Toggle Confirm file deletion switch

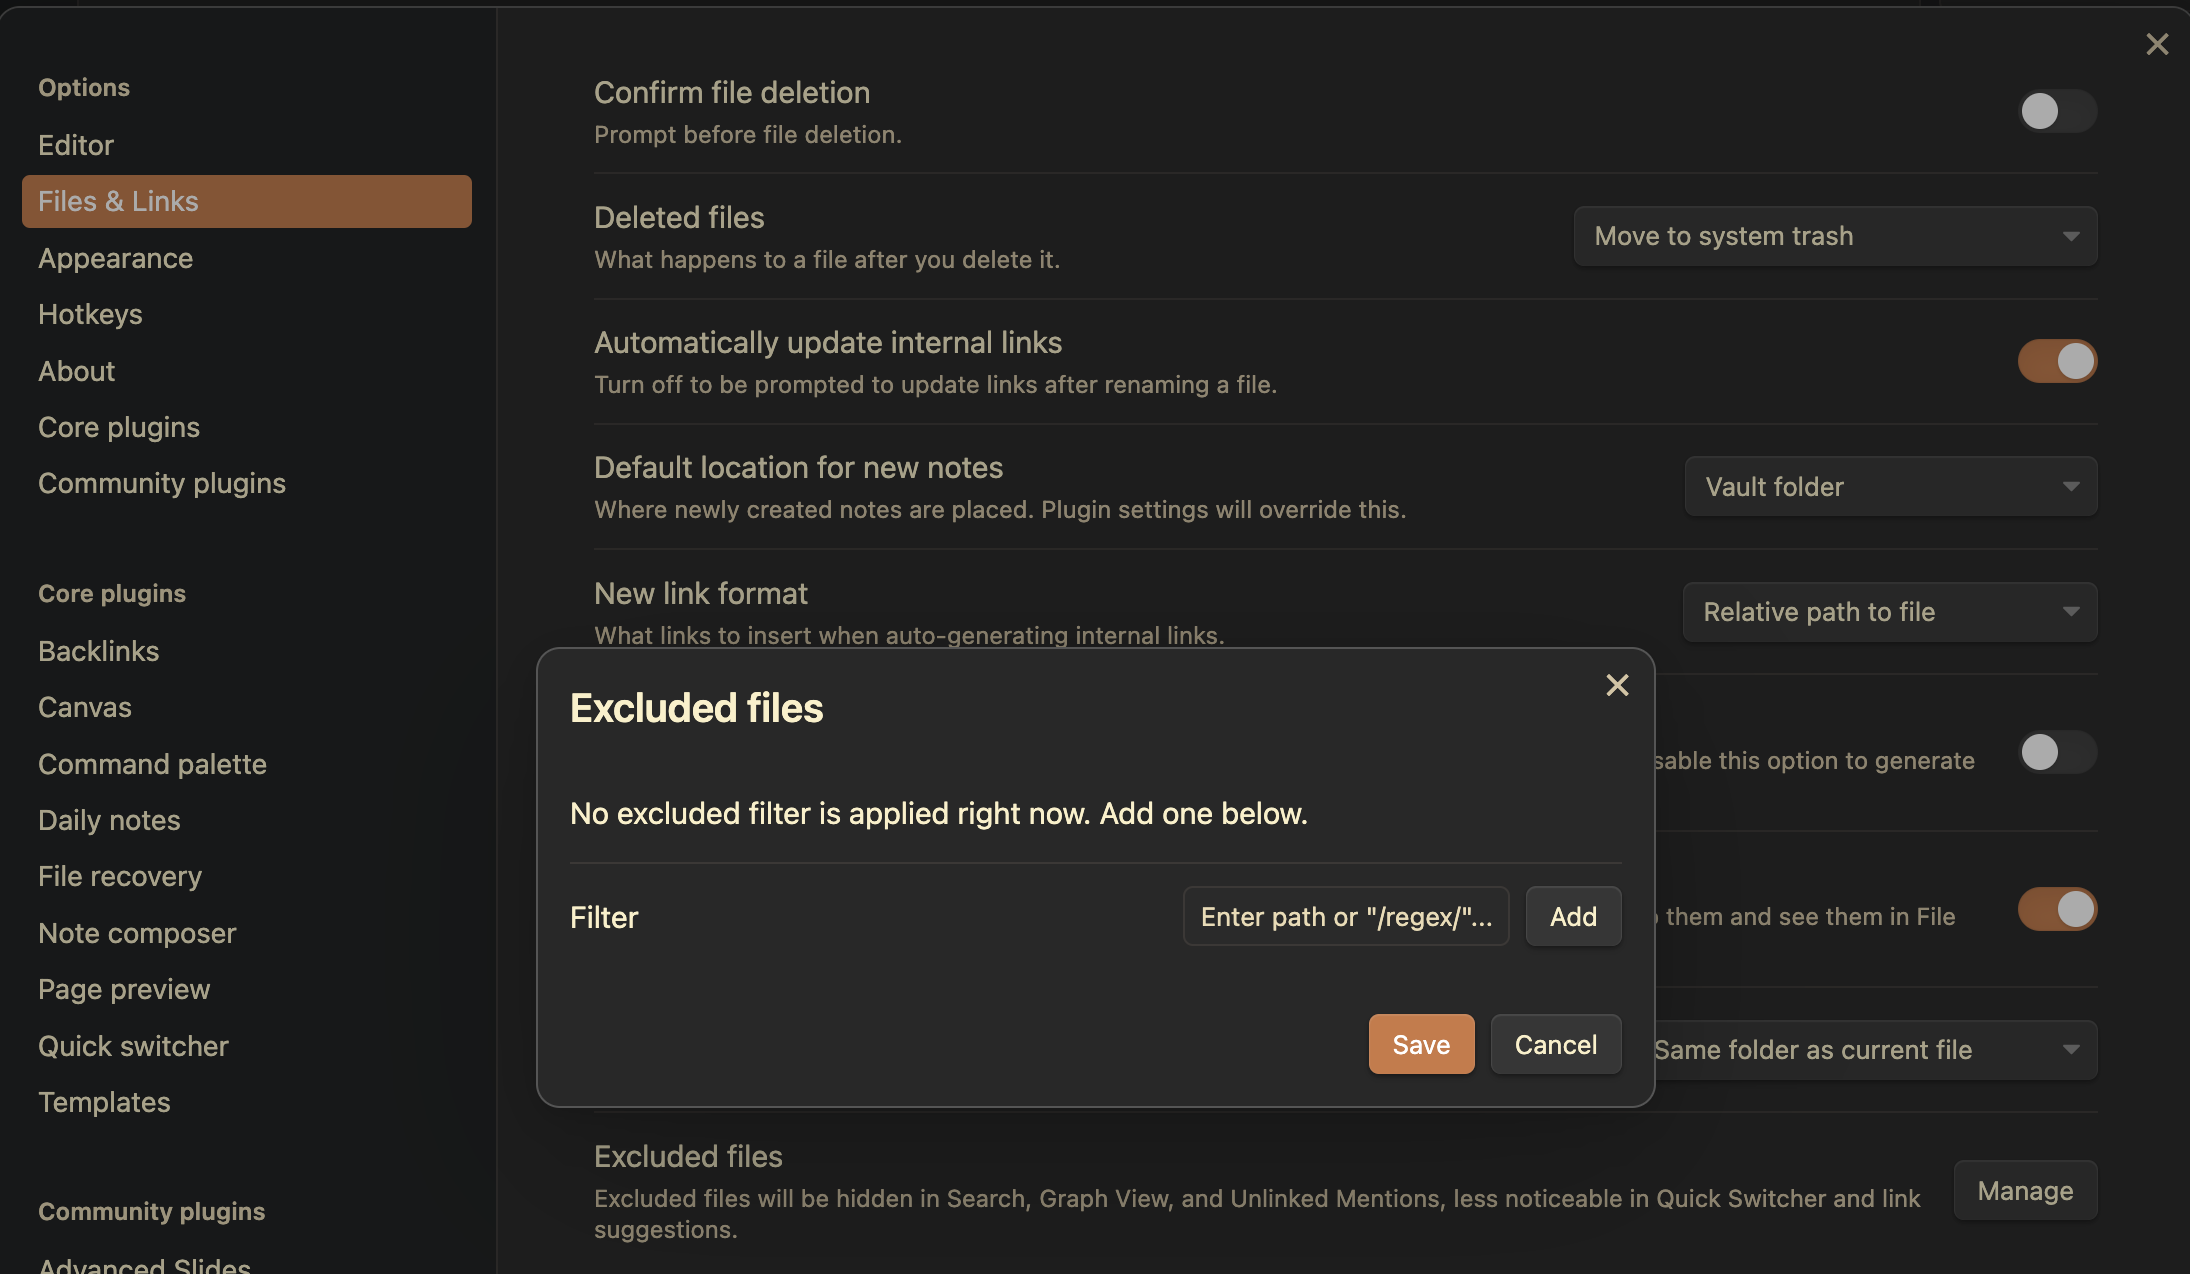(x=2056, y=111)
